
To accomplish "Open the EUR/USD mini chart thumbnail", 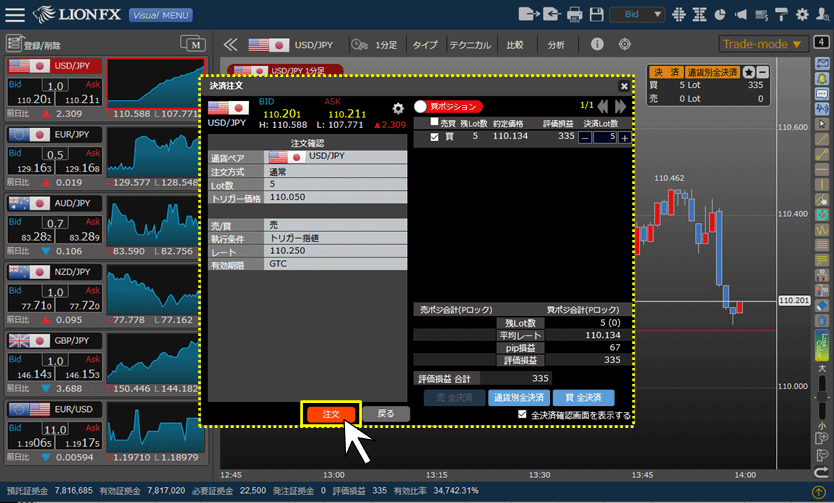I will (155, 426).
